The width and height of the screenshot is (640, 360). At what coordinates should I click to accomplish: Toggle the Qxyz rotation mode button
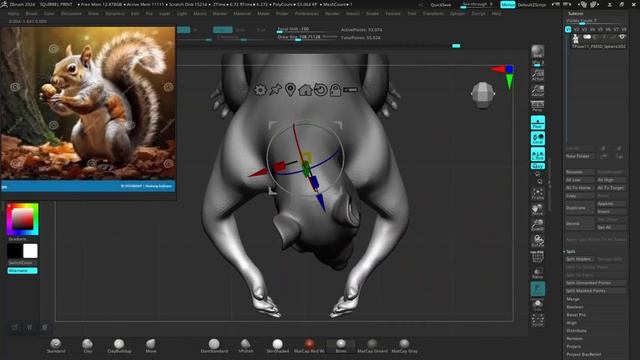(x=538, y=166)
